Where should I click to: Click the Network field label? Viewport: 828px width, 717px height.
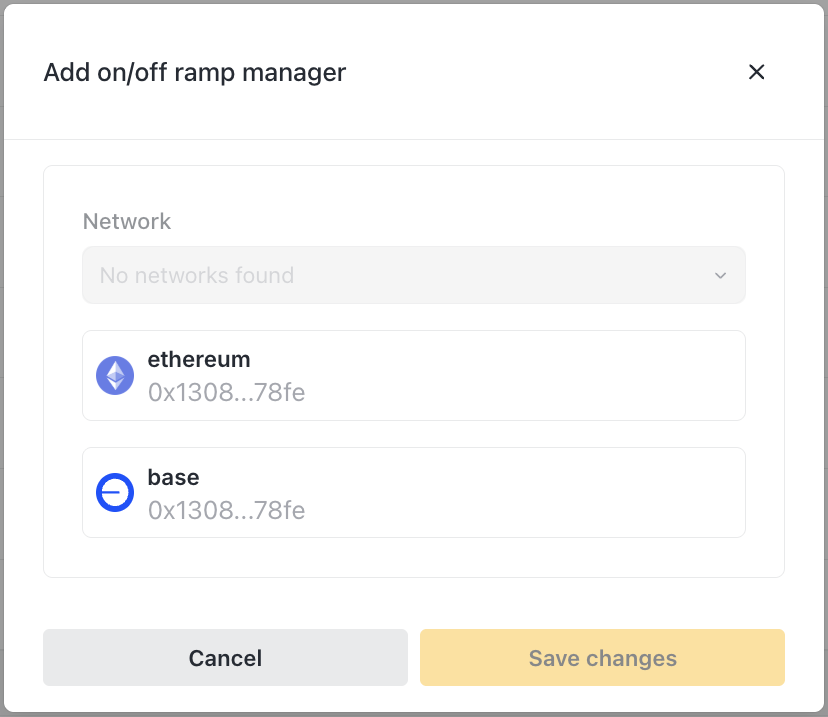pyautogui.click(x=127, y=222)
